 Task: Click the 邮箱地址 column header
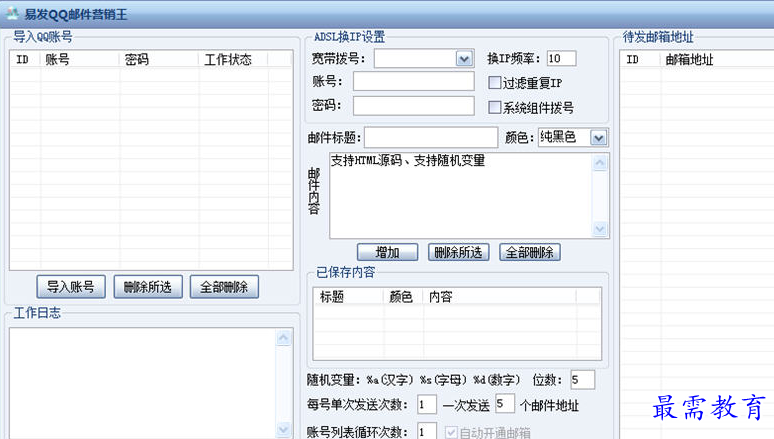coord(717,60)
